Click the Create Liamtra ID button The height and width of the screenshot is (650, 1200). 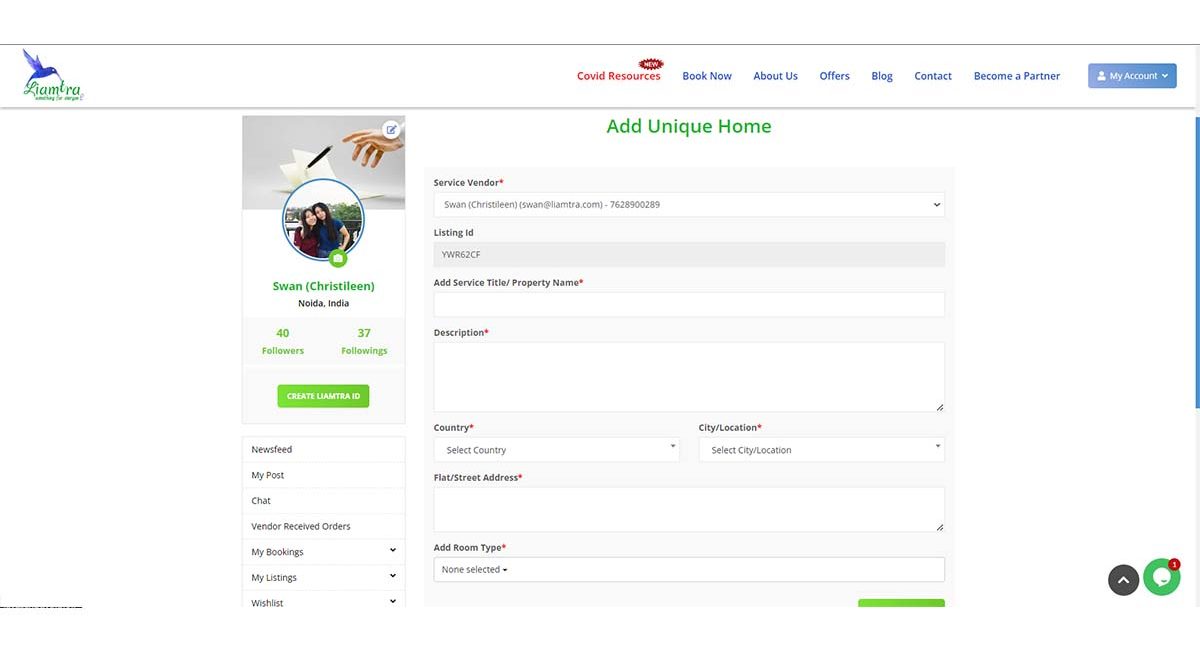pyautogui.click(x=323, y=396)
